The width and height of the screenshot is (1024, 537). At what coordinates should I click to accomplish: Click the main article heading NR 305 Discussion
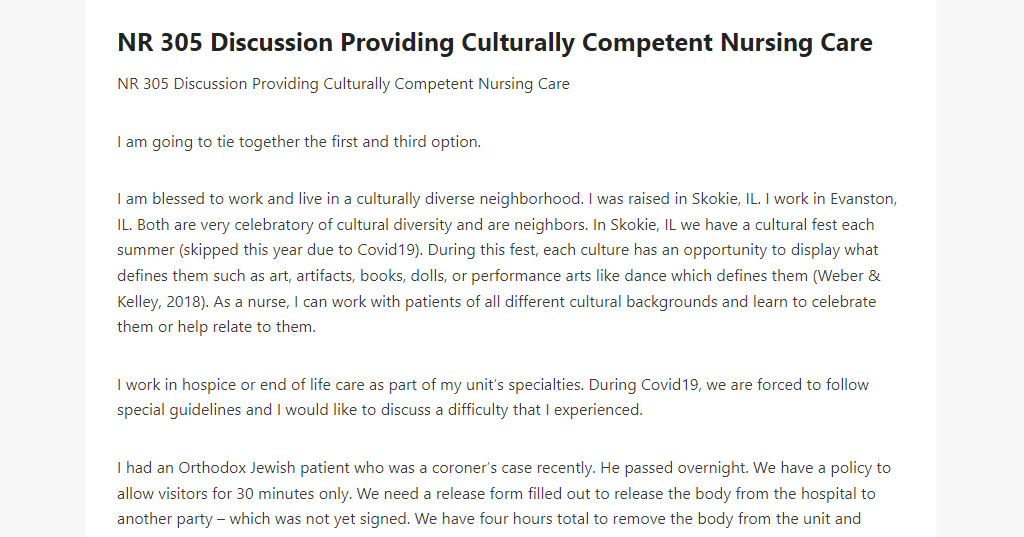tap(494, 43)
